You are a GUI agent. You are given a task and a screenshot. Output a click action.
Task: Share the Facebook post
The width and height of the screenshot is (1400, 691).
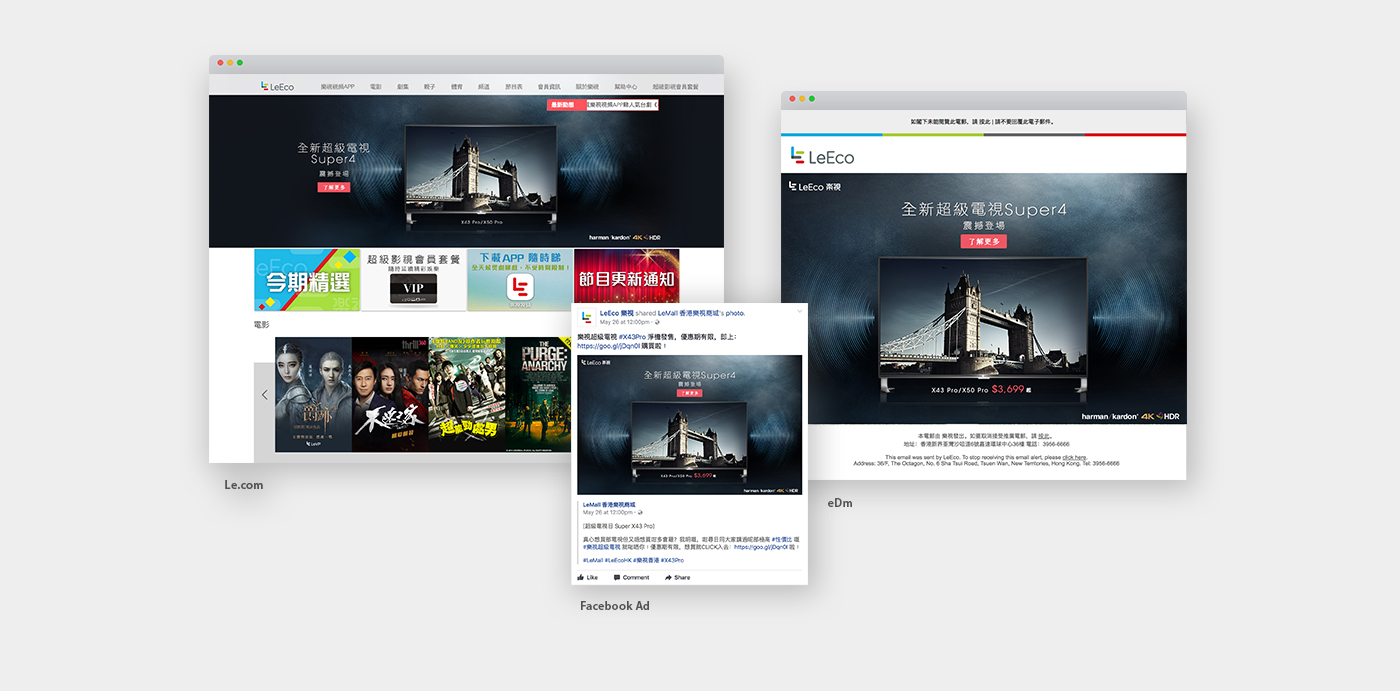(x=677, y=577)
